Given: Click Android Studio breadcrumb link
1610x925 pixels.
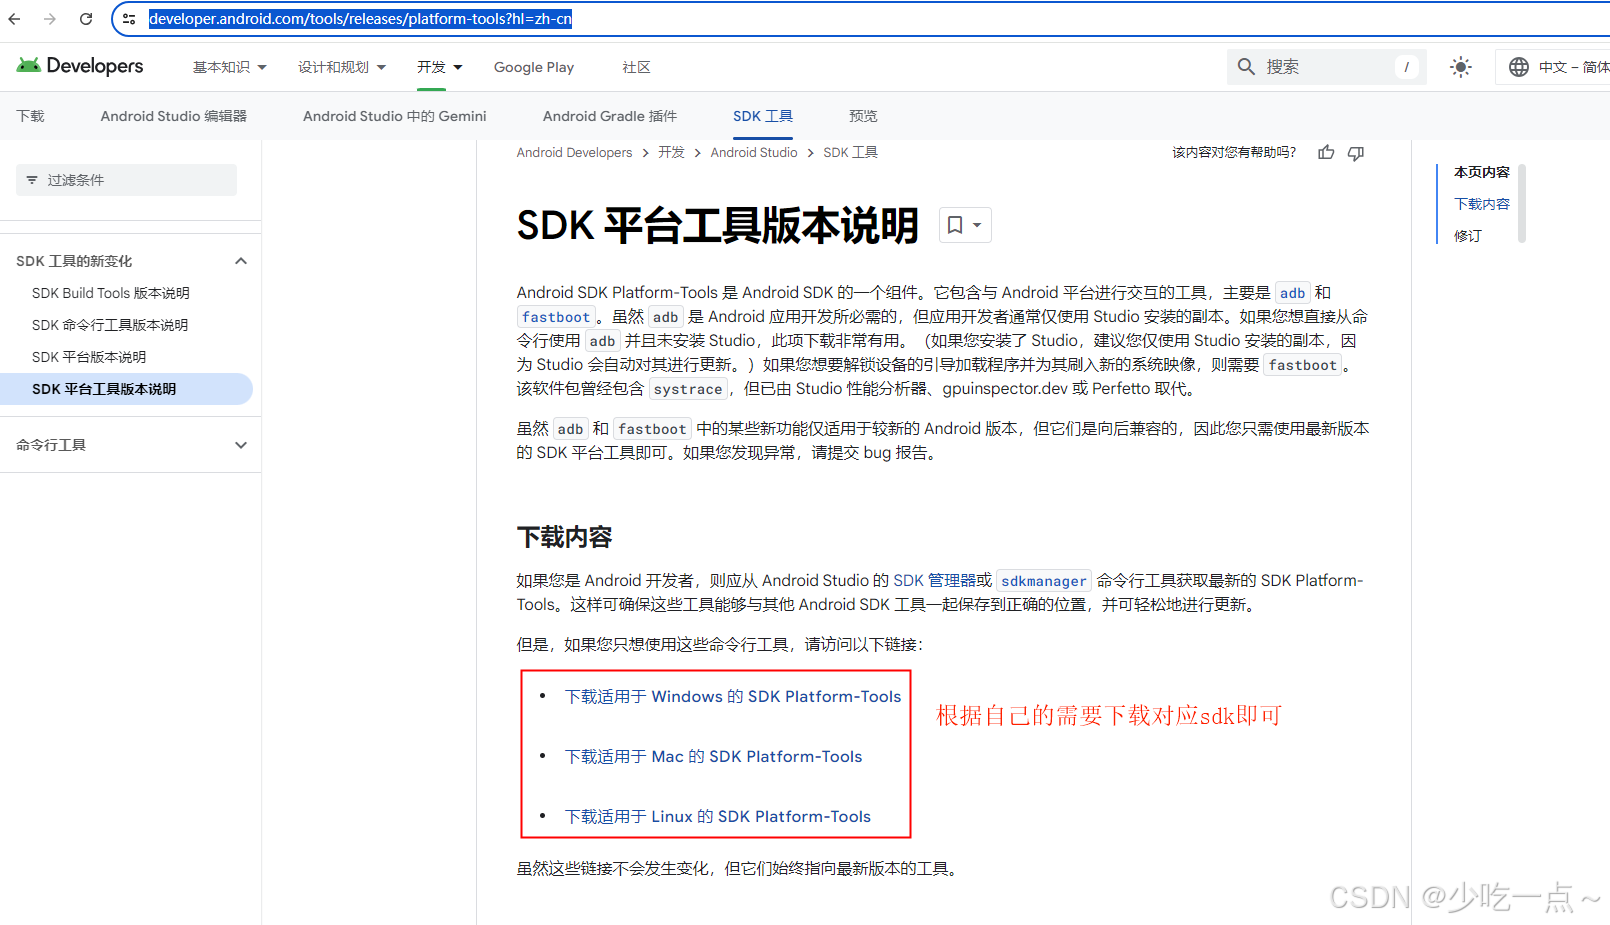Looking at the screenshot, I should 754,152.
